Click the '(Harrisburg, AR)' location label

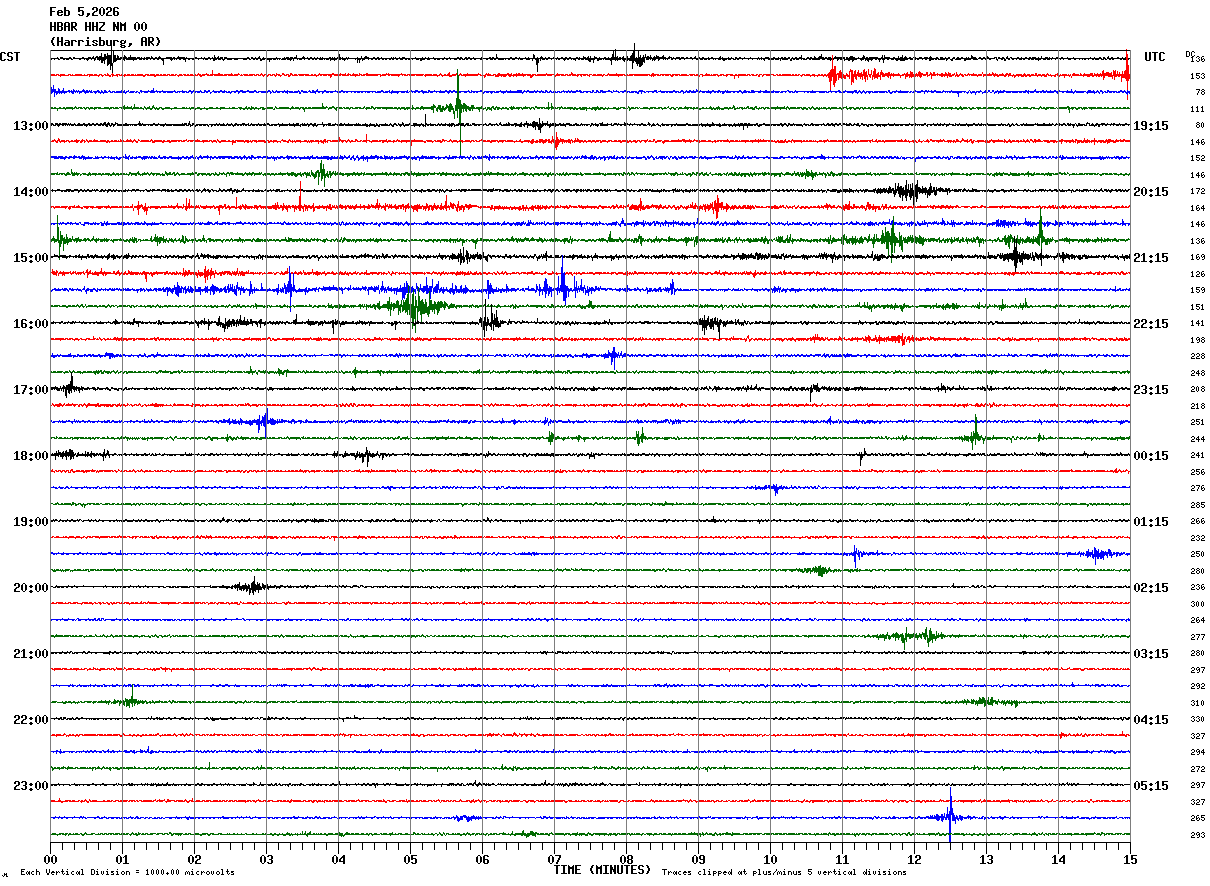tap(105, 42)
